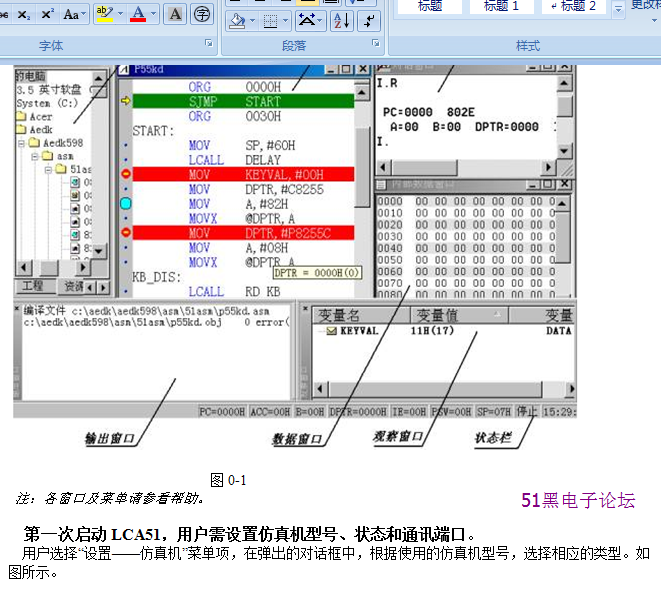Click the font color A button
Image resolution: width=661 pixels, height=594 pixels.
(x=137, y=14)
